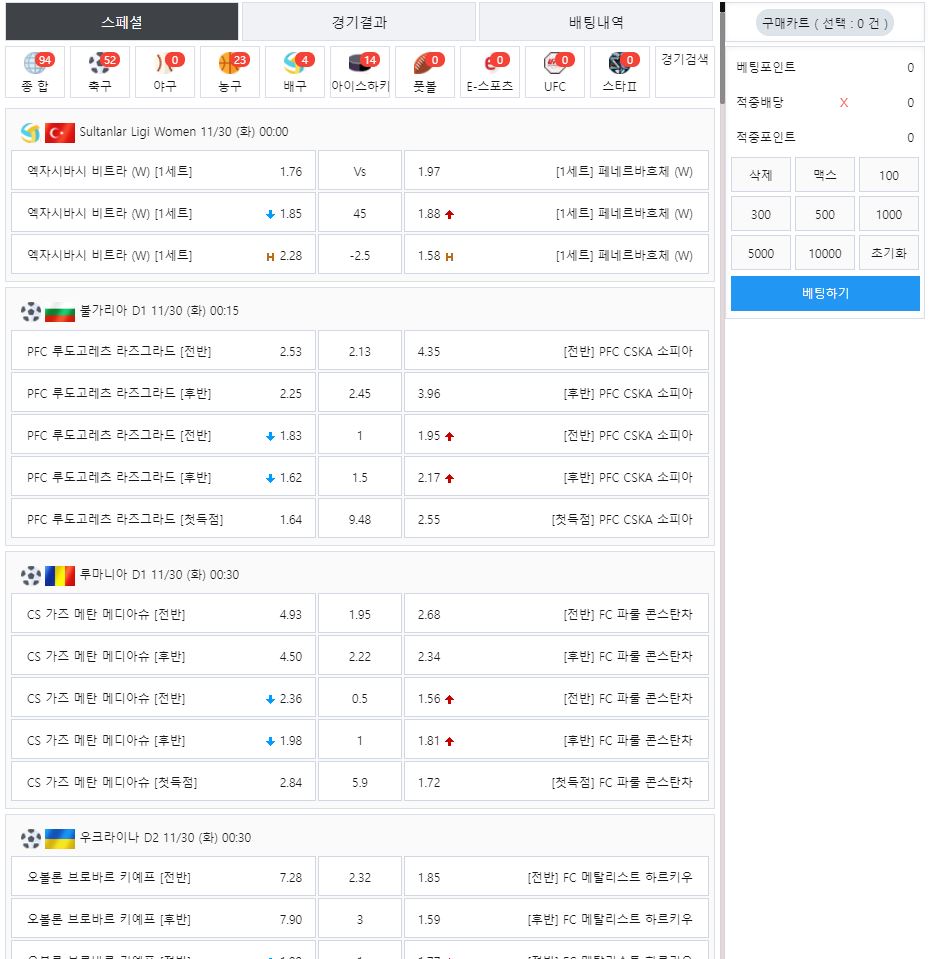Click the Turkey flag for Sultanlar Ligi
935x959 pixels.
[59, 132]
